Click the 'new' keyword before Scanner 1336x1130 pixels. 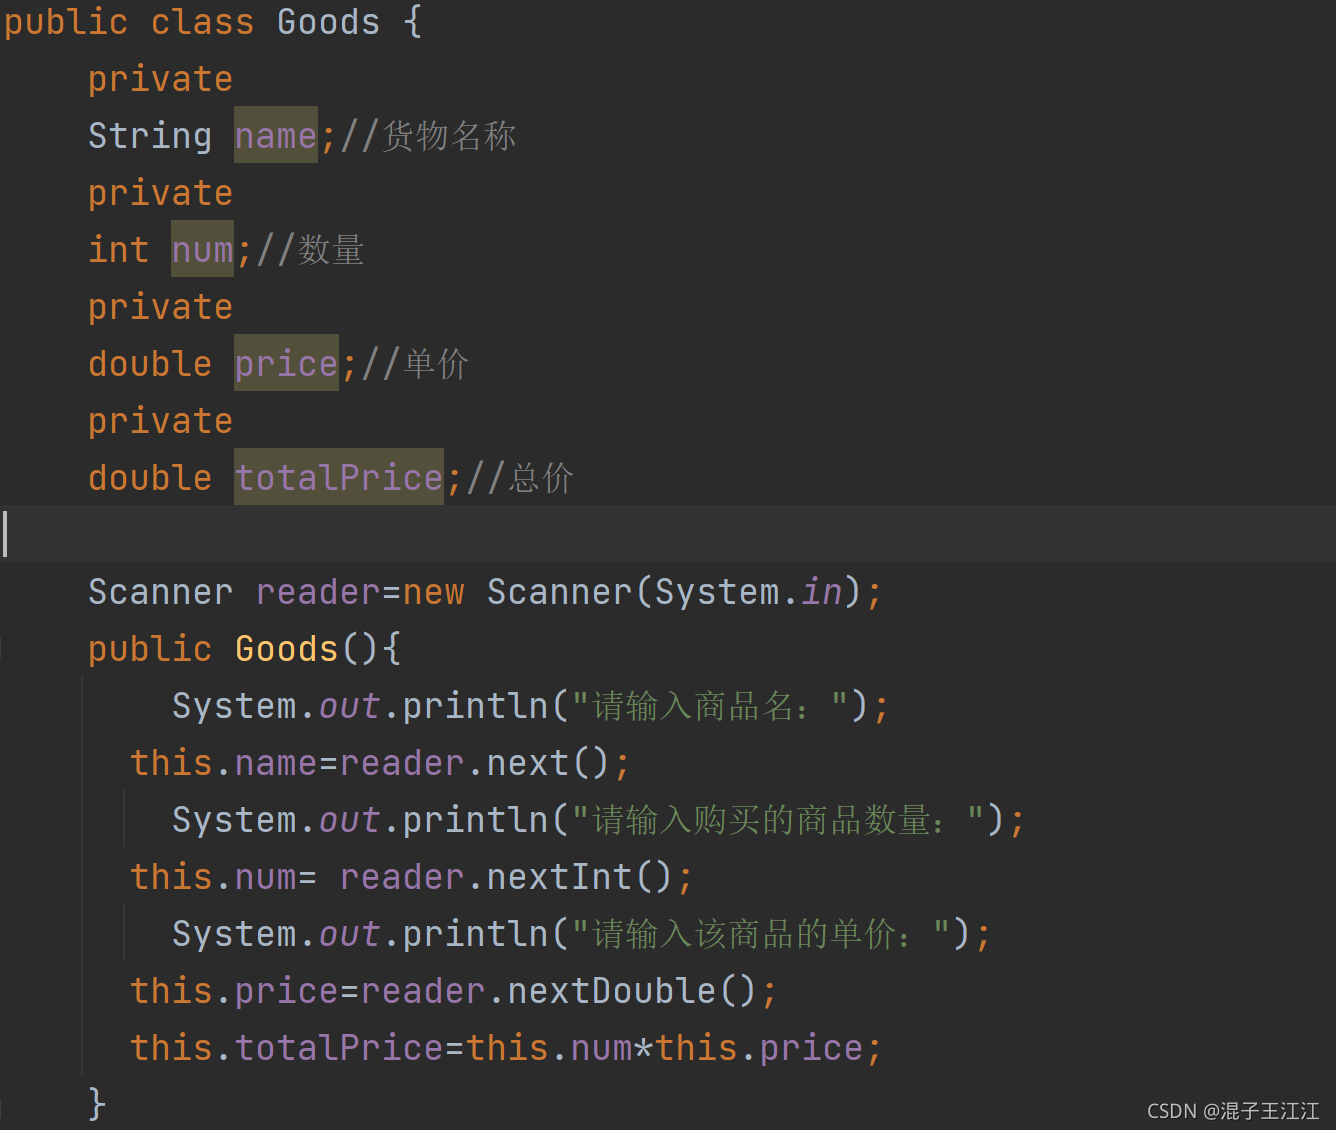tap(433, 592)
